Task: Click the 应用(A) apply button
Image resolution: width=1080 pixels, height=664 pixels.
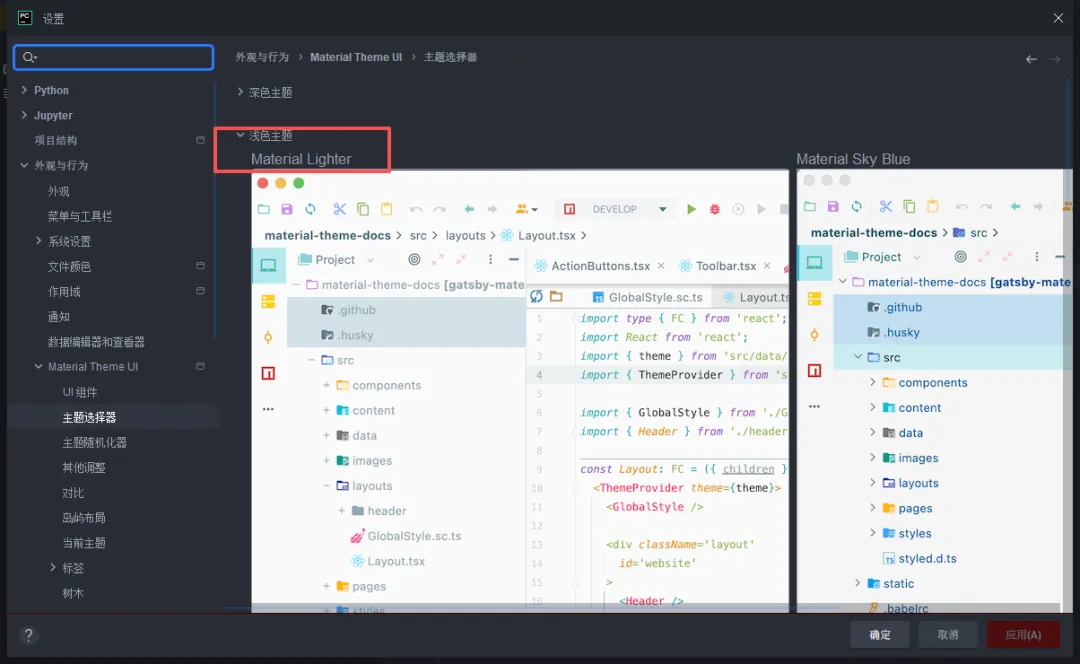Action: pyautogui.click(x=1024, y=635)
